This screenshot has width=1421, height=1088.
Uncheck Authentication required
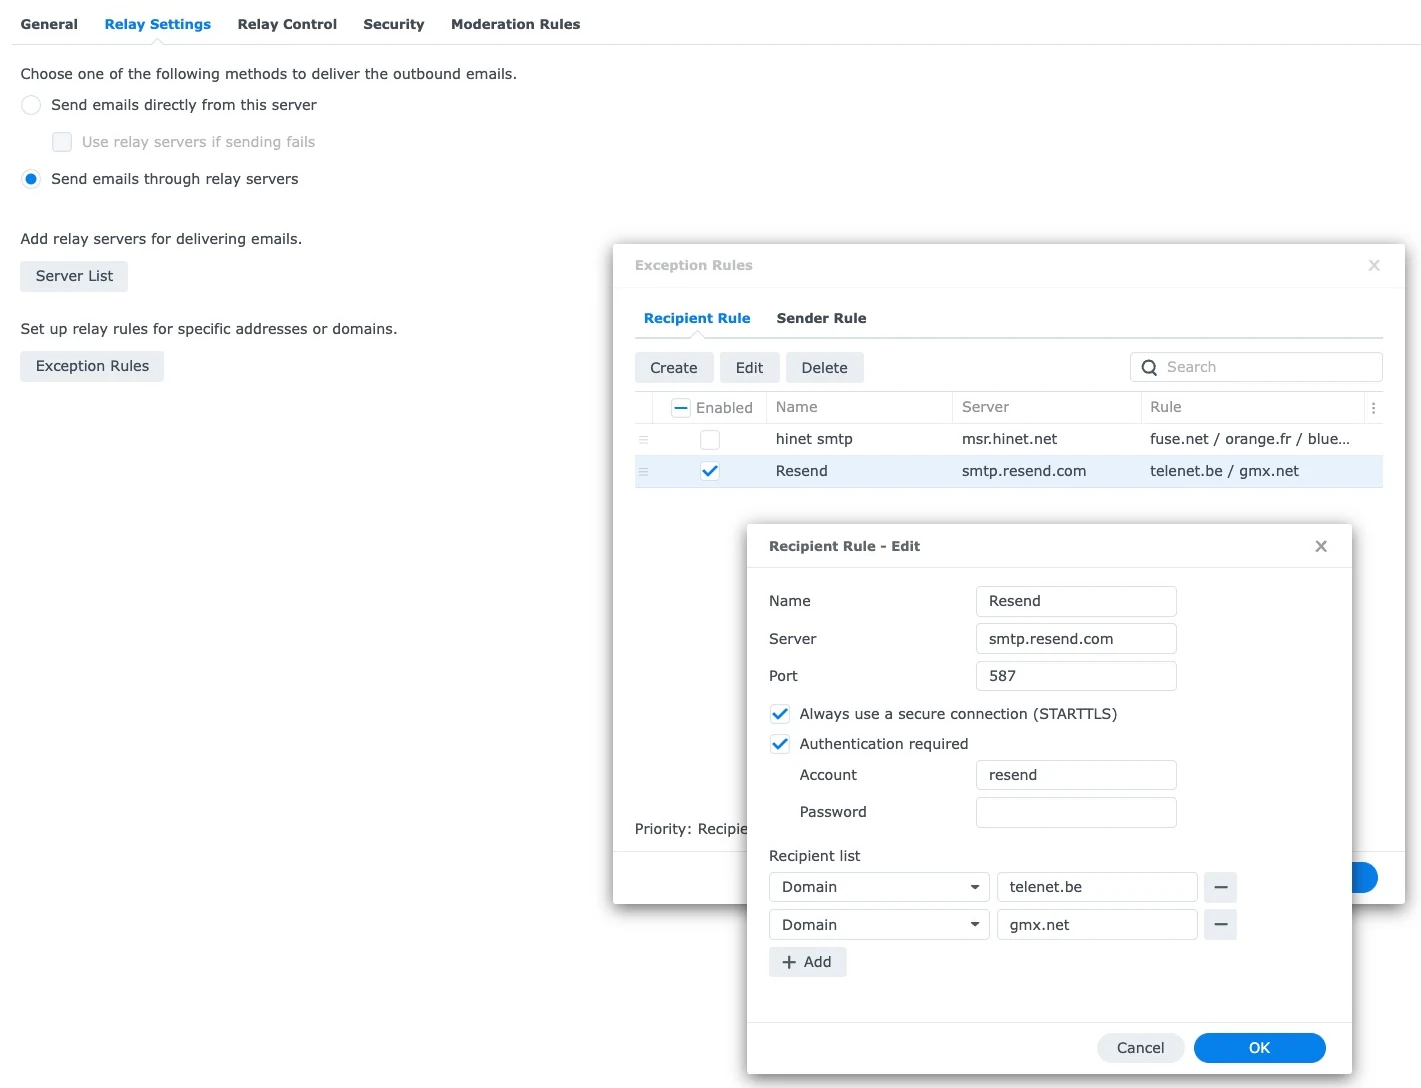[x=780, y=744]
